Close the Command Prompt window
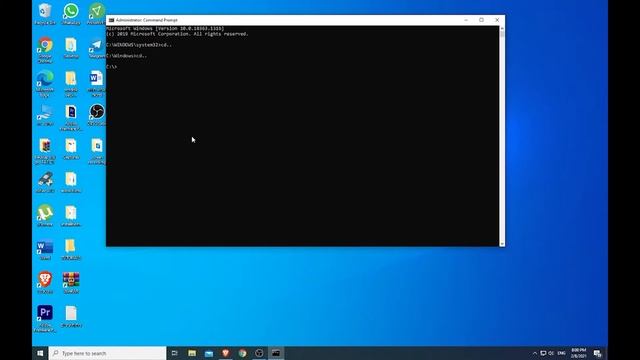Viewport: 640px width, 360px height. (497, 20)
